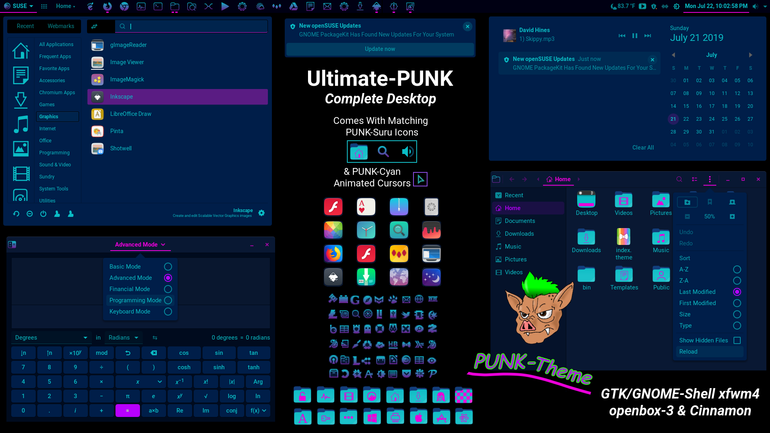Select the Pinta application icon
The image size is (770, 433).
(97, 131)
